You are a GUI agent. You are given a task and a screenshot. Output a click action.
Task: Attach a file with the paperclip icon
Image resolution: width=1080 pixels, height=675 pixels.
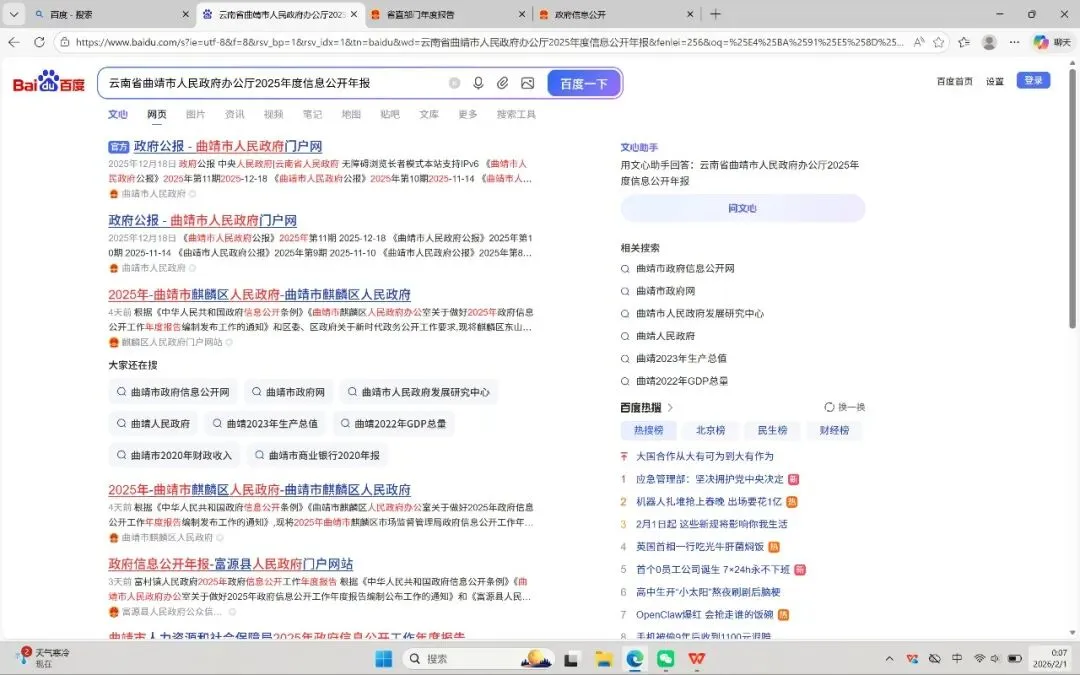503,83
